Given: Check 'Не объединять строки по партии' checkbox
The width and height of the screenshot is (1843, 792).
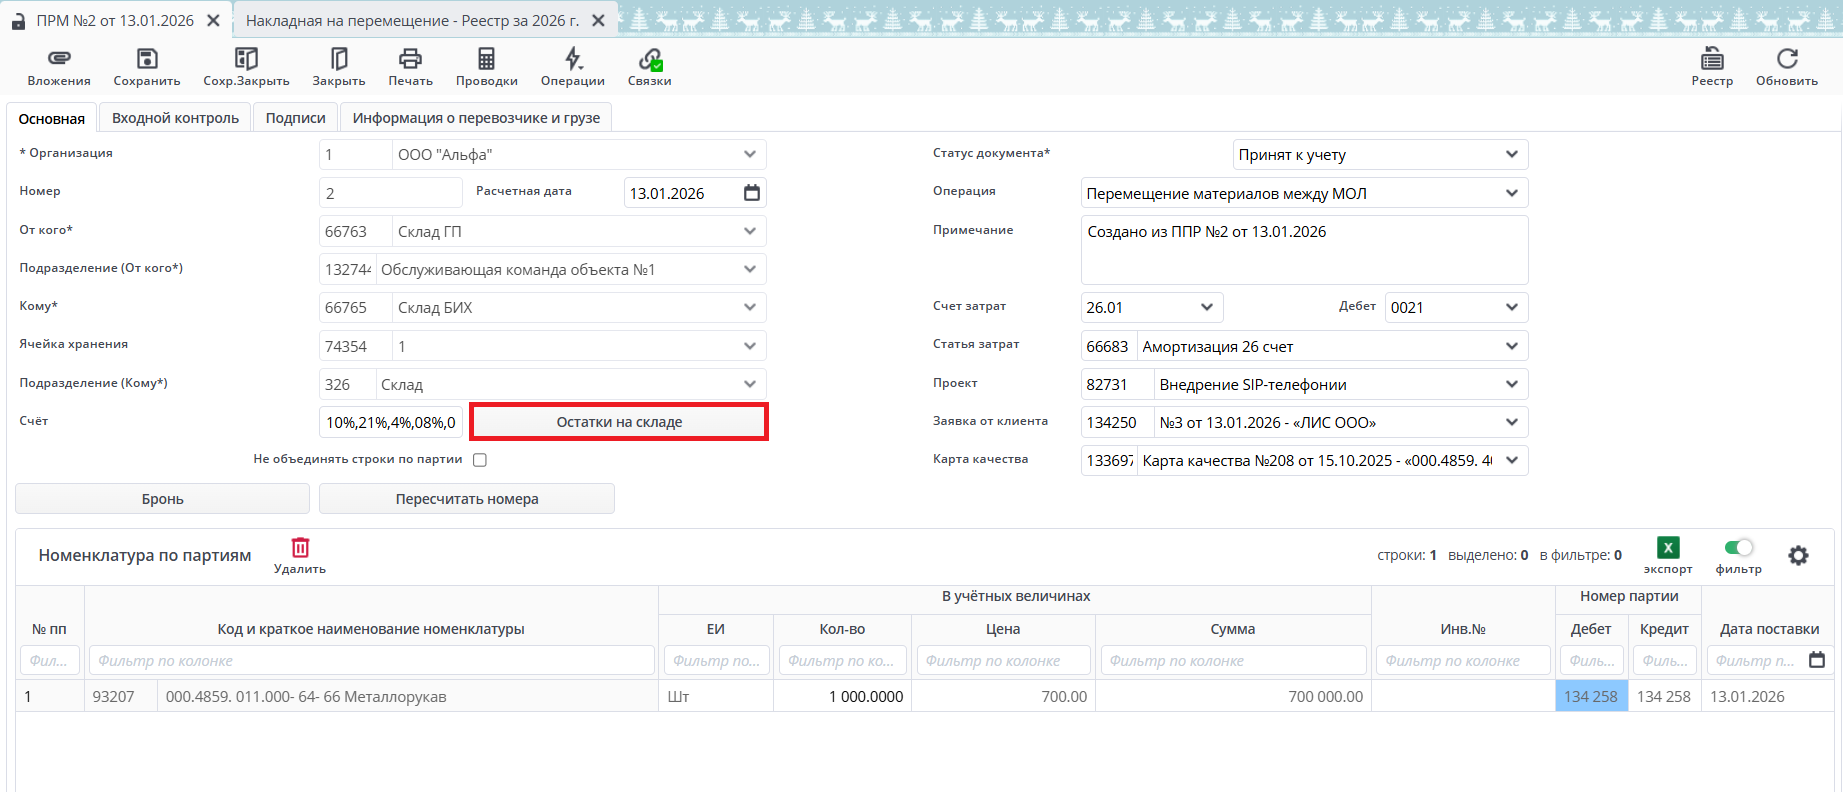Looking at the screenshot, I should click(480, 460).
